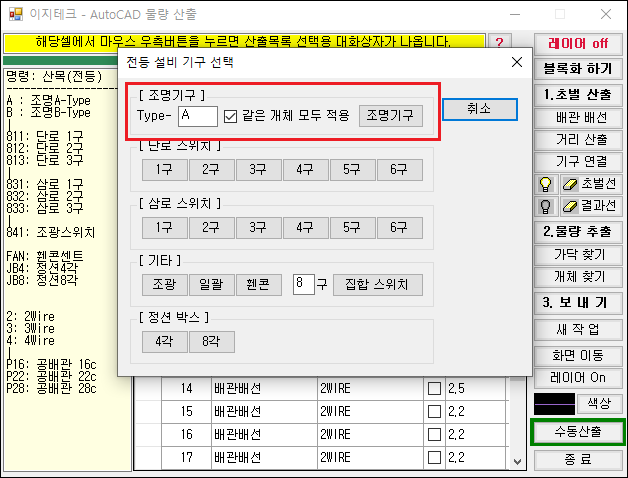Select the 8각 junction box button
This screenshot has width=628, height=478.
(x=211, y=342)
